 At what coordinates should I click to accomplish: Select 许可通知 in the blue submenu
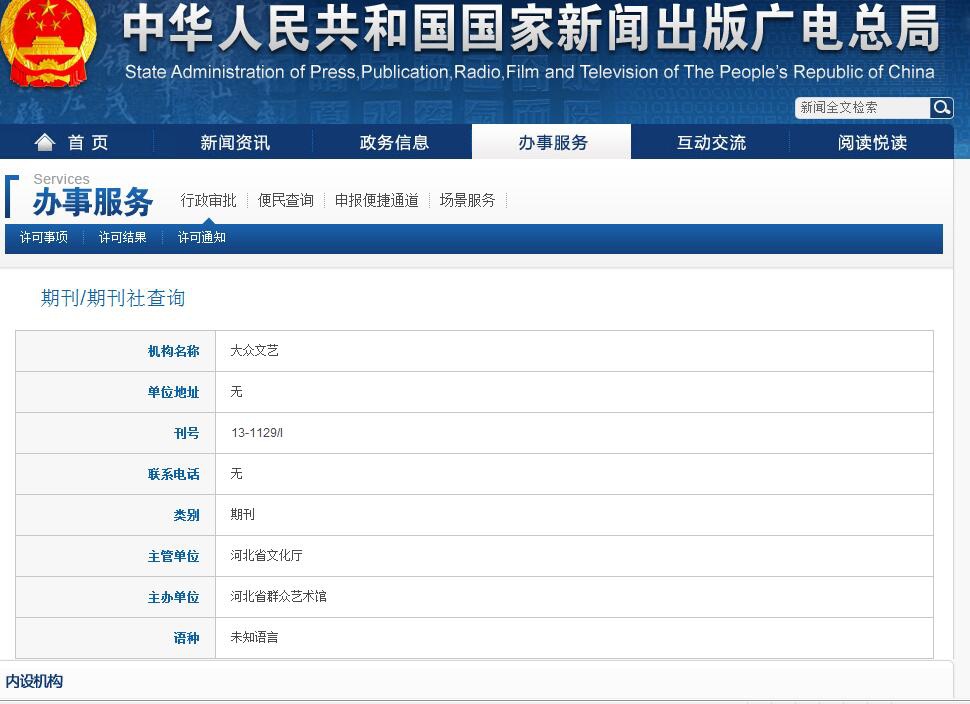pyautogui.click(x=202, y=238)
